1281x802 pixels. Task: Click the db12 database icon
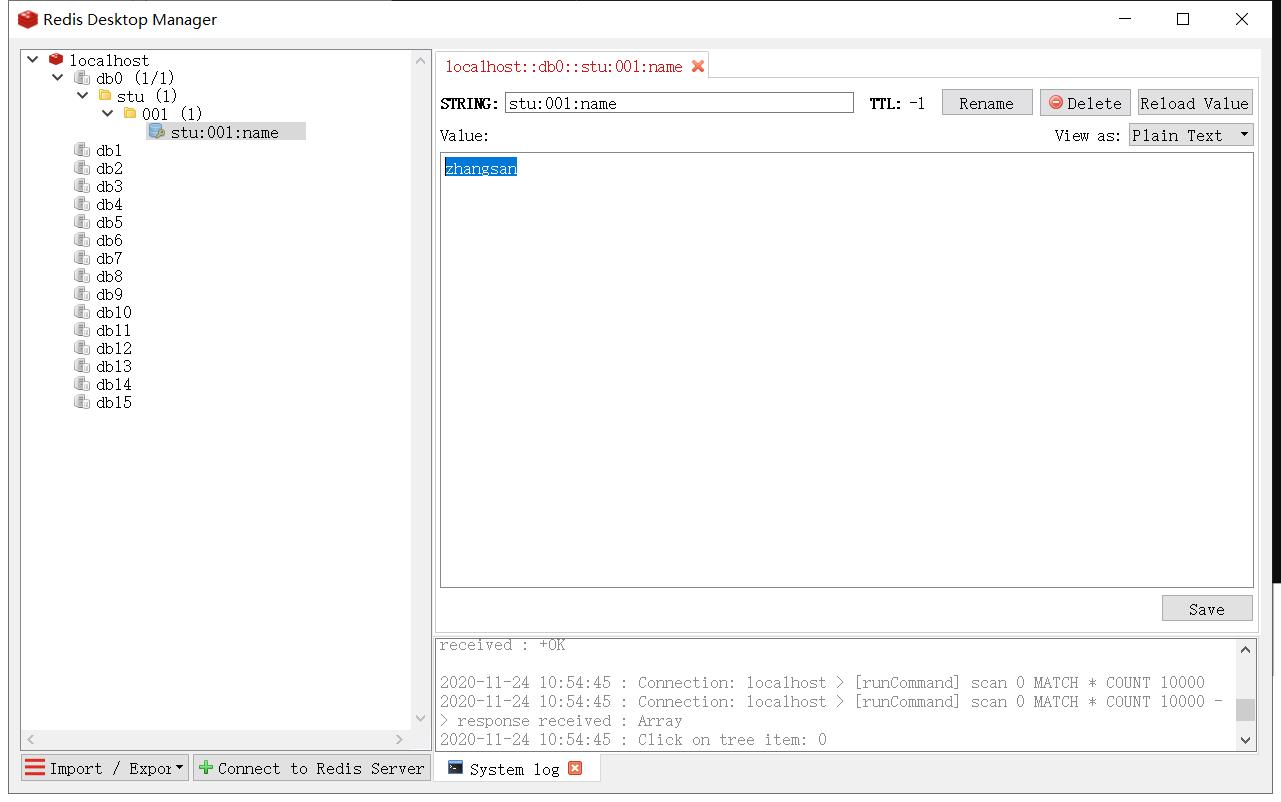[82, 348]
